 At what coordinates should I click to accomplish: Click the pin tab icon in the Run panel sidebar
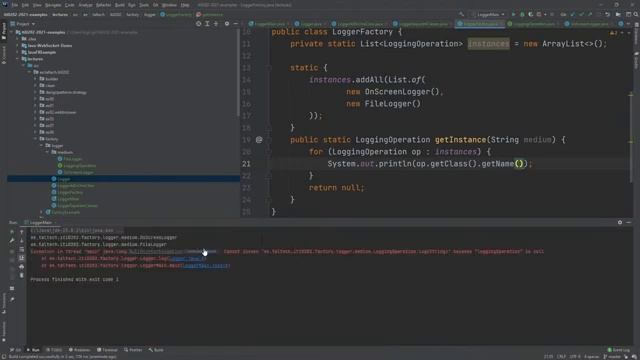pyautogui.click(x=12, y=300)
